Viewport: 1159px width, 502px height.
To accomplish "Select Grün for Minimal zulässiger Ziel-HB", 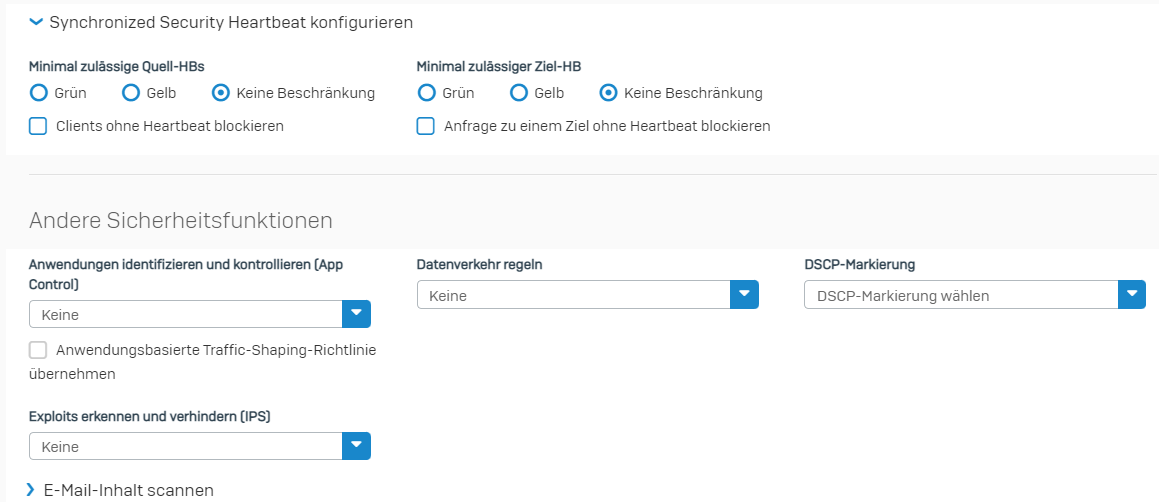I will point(426,92).
